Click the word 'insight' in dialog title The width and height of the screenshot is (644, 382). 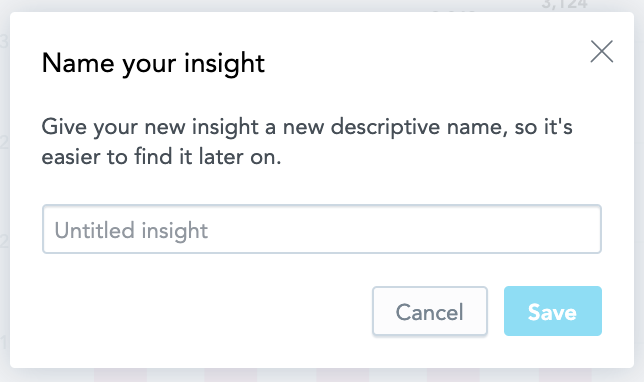click(x=224, y=64)
